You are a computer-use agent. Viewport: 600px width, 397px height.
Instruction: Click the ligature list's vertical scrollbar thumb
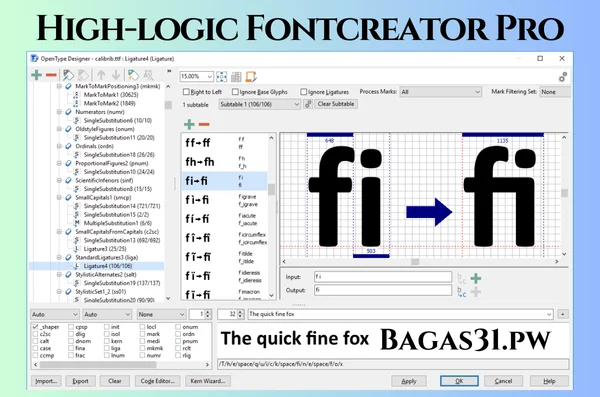point(271,190)
